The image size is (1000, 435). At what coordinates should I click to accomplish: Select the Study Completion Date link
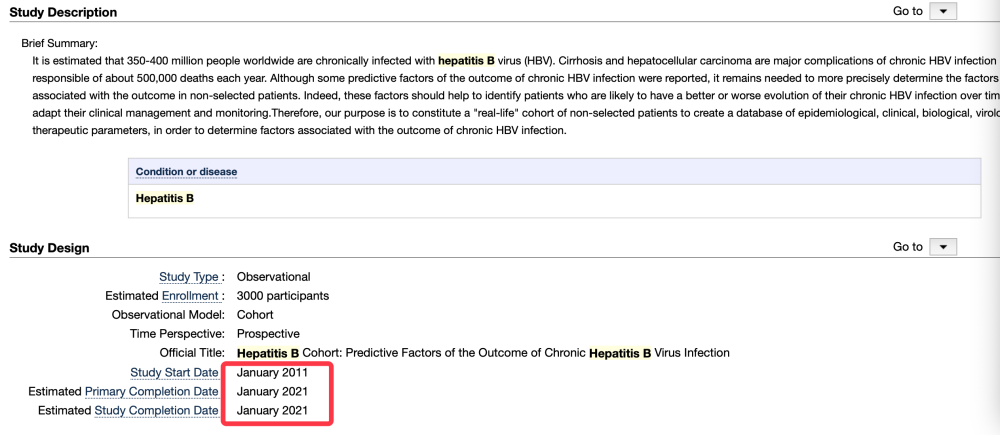[x=156, y=411]
